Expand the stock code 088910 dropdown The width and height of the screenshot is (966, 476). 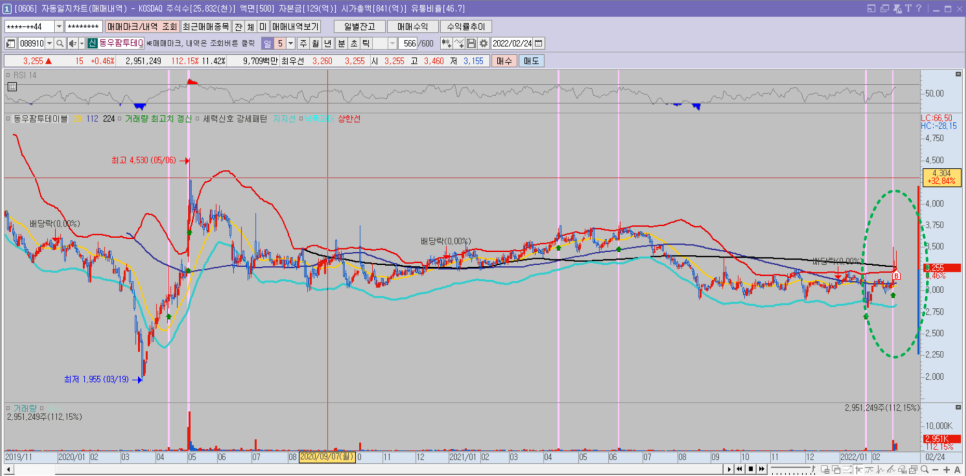(x=49, y=44)
